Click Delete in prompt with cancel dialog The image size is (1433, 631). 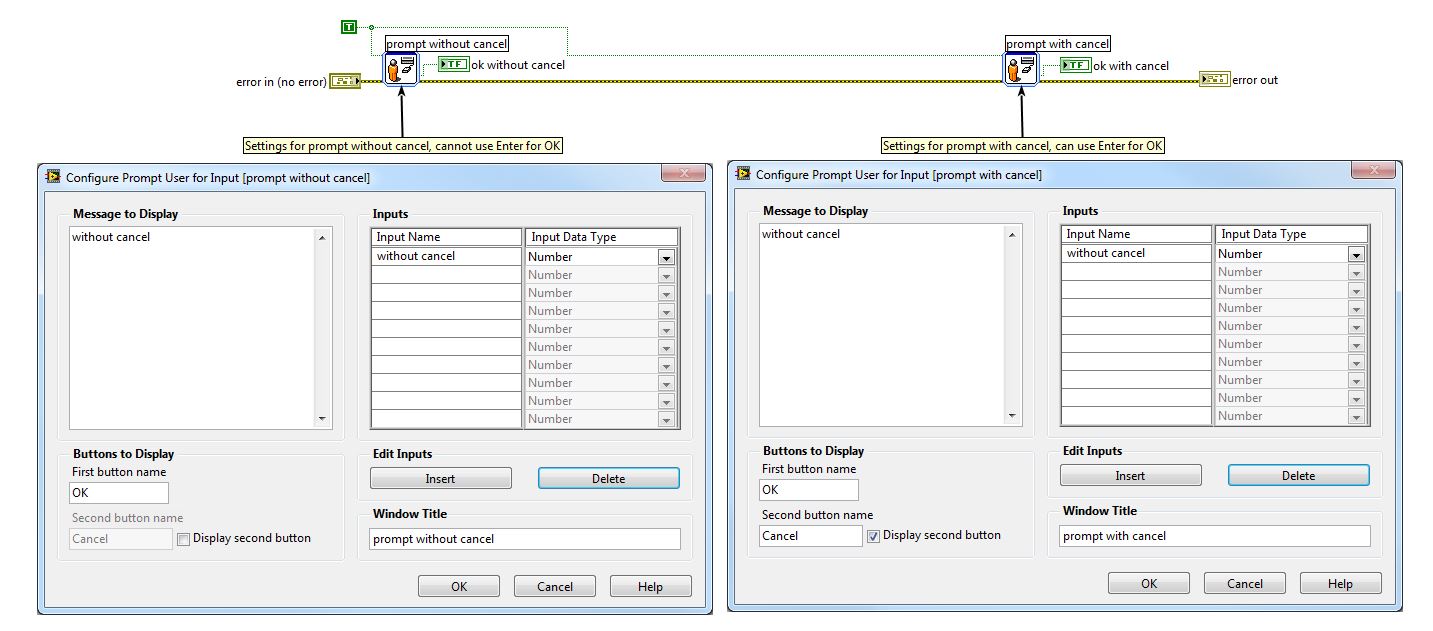point(1299,475)
